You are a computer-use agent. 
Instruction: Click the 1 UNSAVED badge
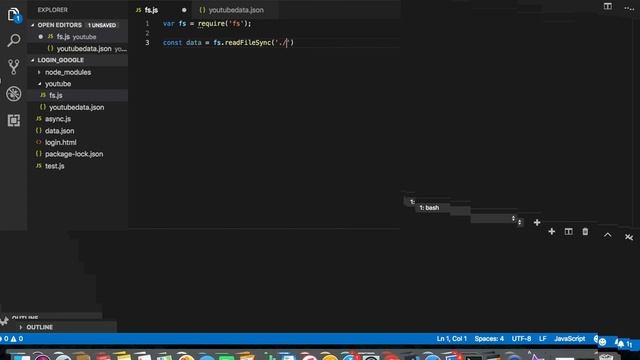[x=102, y=25]
